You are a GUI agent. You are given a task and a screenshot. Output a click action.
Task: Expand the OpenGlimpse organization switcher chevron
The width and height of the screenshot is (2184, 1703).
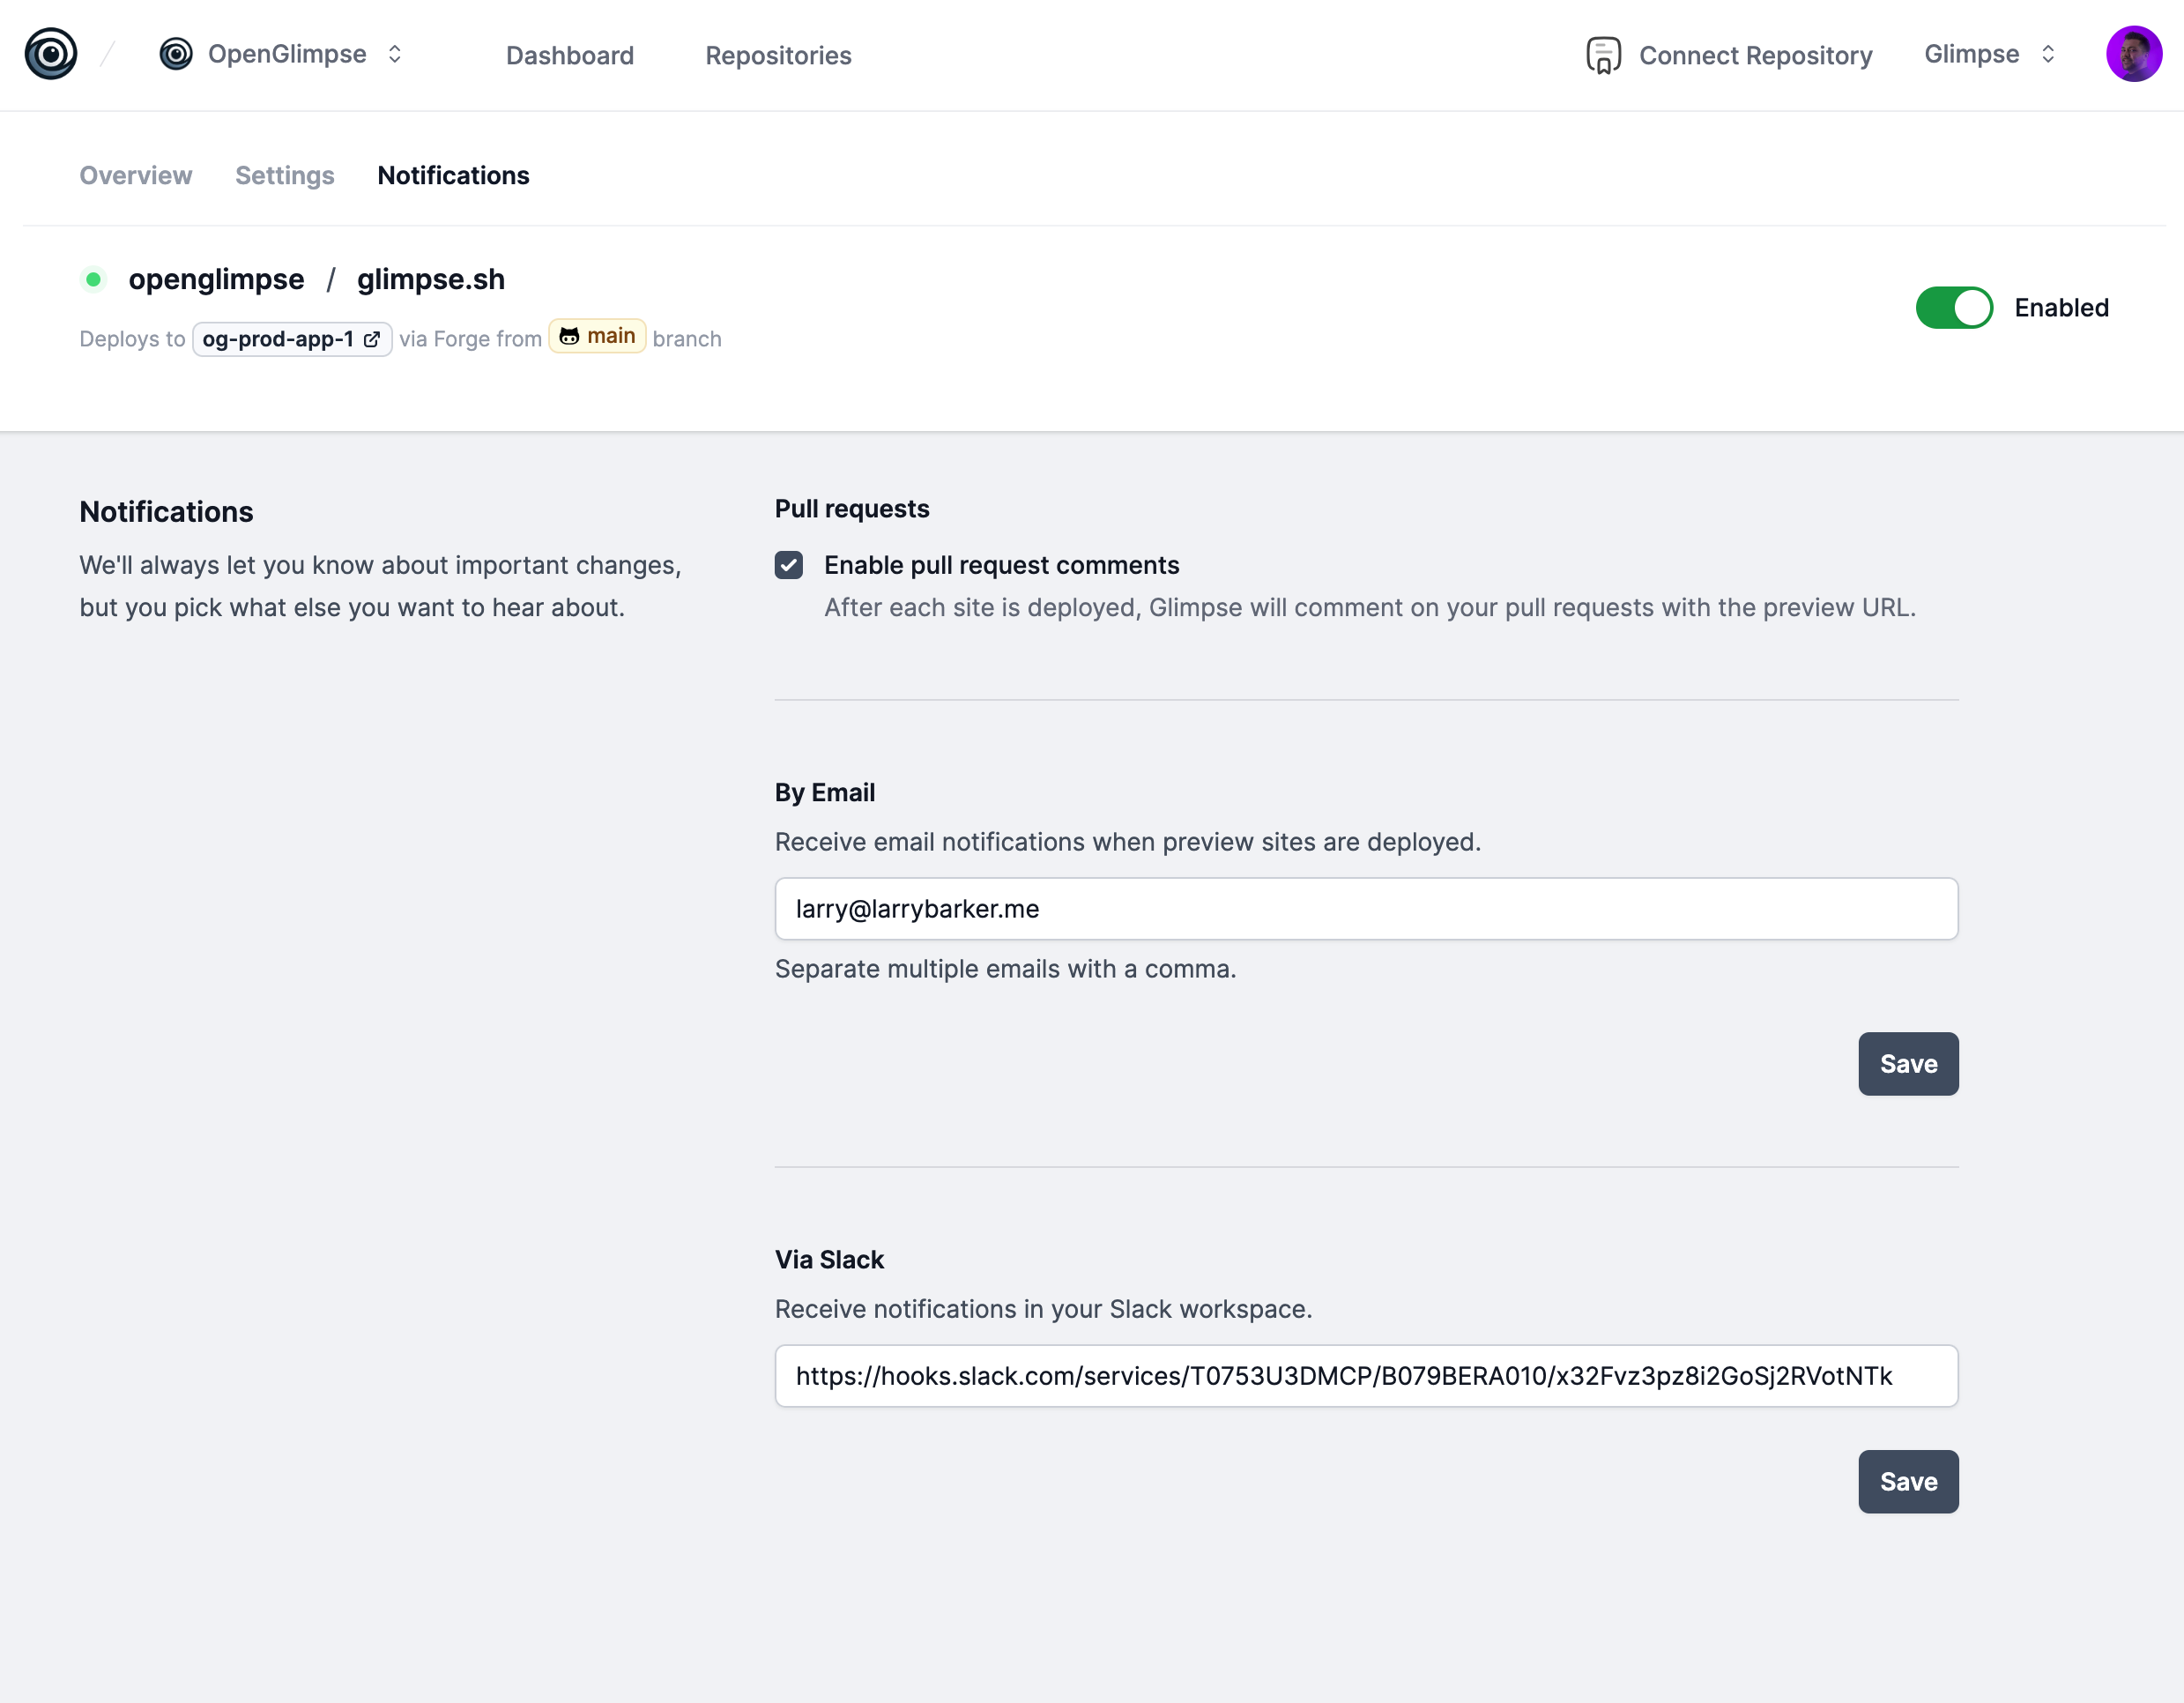pos(395,54)
